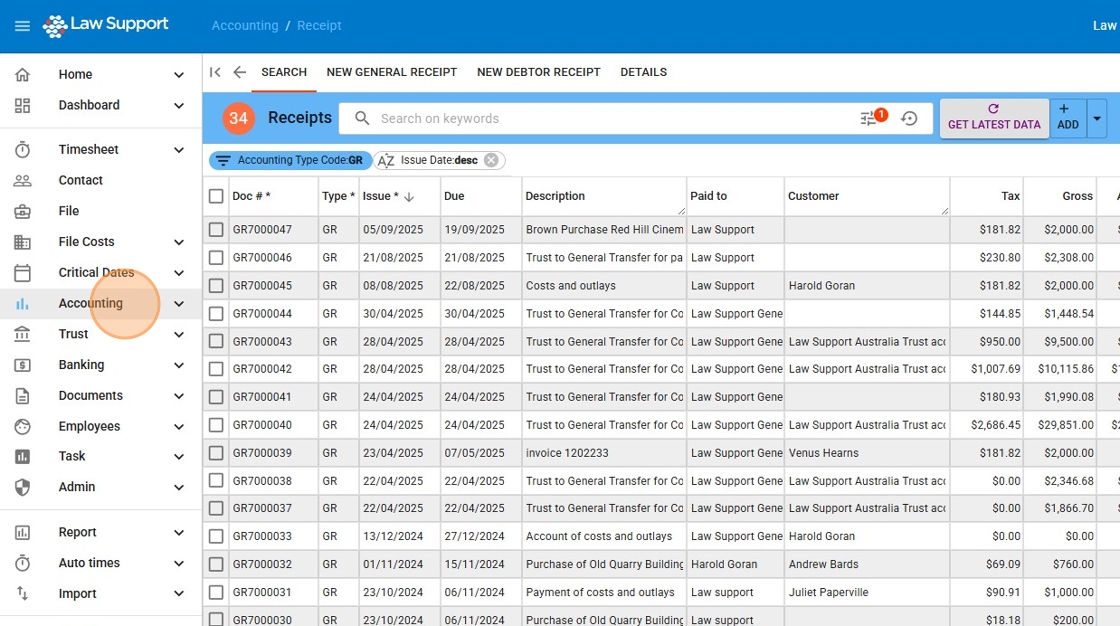Open File briefcase item in sidebar
The width and height of the screenshot is (1120, 626).
[68, 211]
